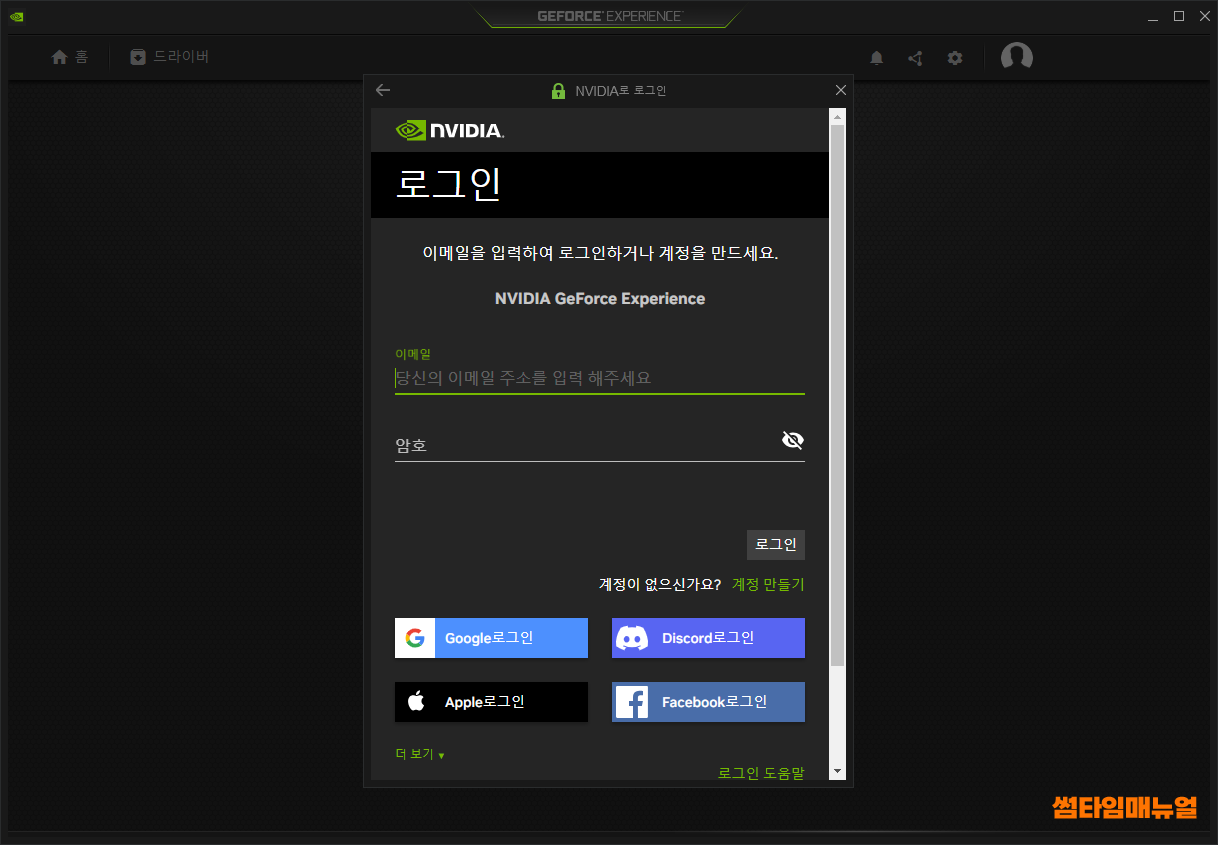The height and width of the screenshot is (845, 1218).
Task: Switch to the 드라이버 tab
Action: click(x=170, y=57)
